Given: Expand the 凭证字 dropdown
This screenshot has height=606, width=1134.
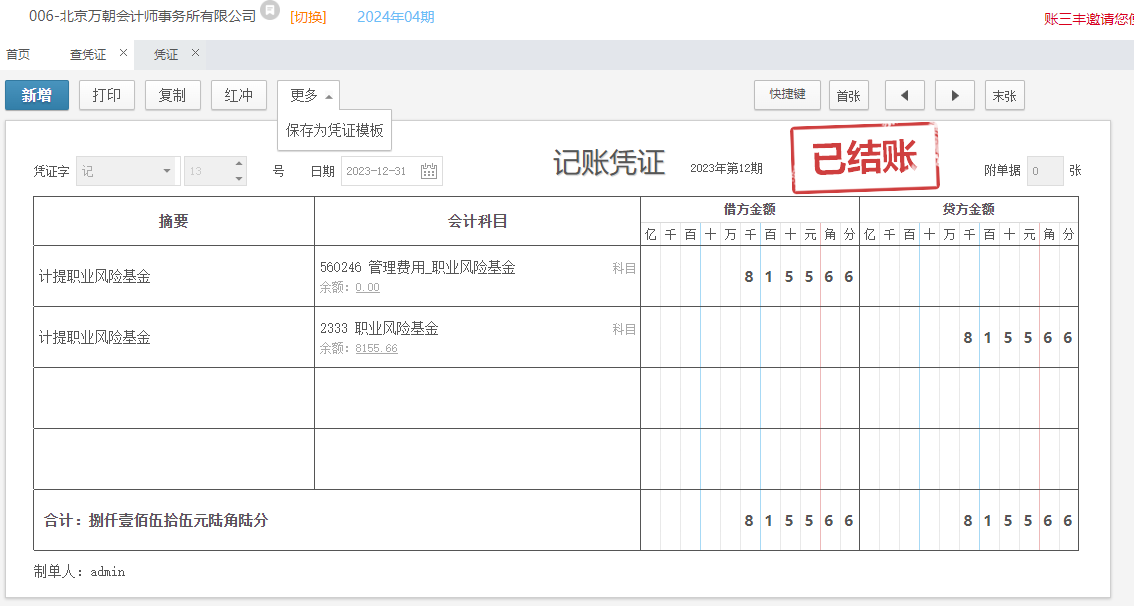Looking at the screenshot, I should click(167, 171).
